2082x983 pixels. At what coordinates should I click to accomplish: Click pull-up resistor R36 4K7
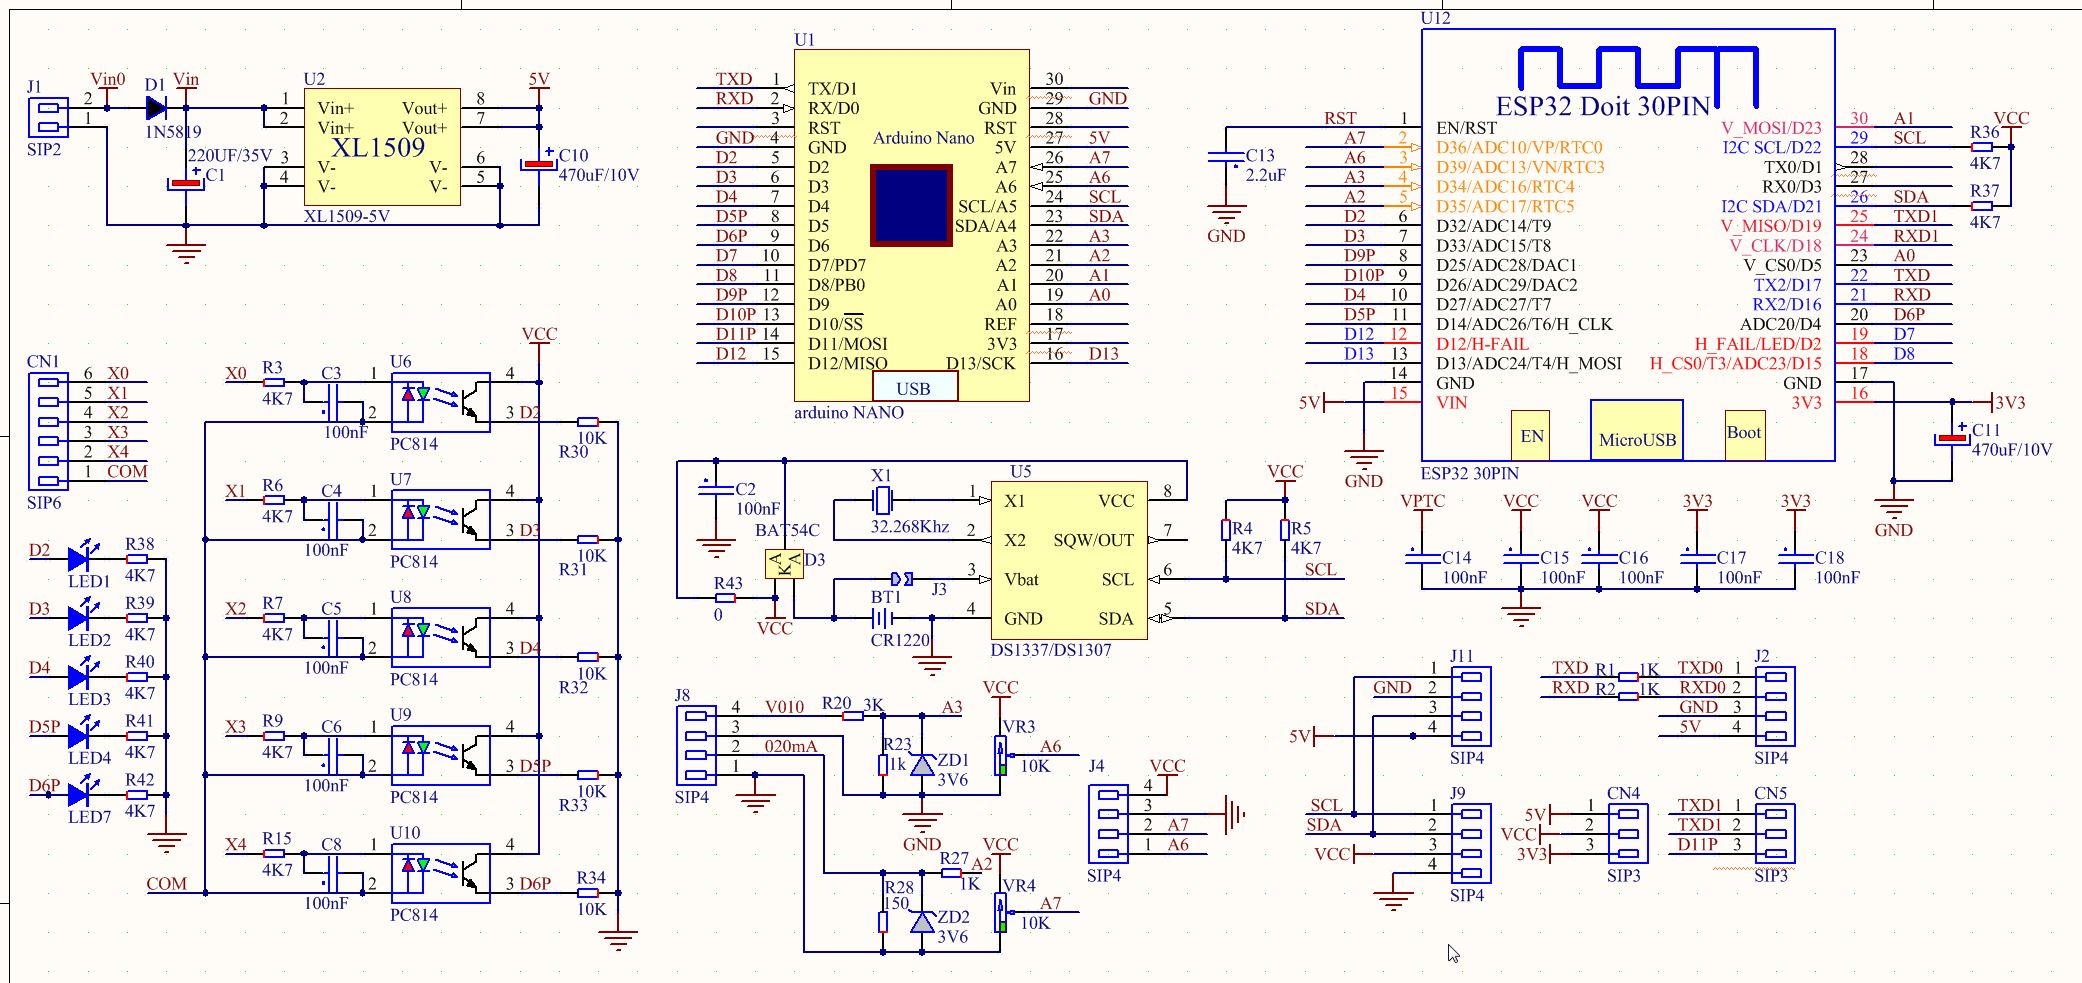(1982, 146)
